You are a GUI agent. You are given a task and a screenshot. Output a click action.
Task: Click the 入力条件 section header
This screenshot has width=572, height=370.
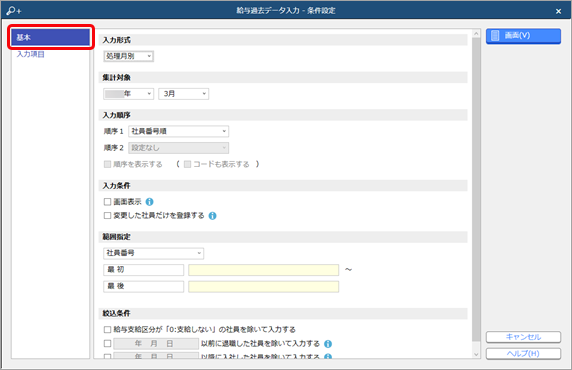click(x=283, y=185)
